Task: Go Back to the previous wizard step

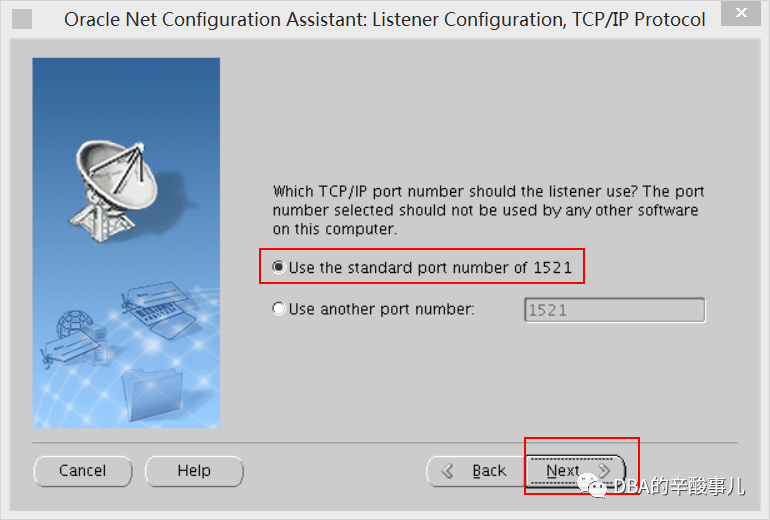Action: (476, 471)
